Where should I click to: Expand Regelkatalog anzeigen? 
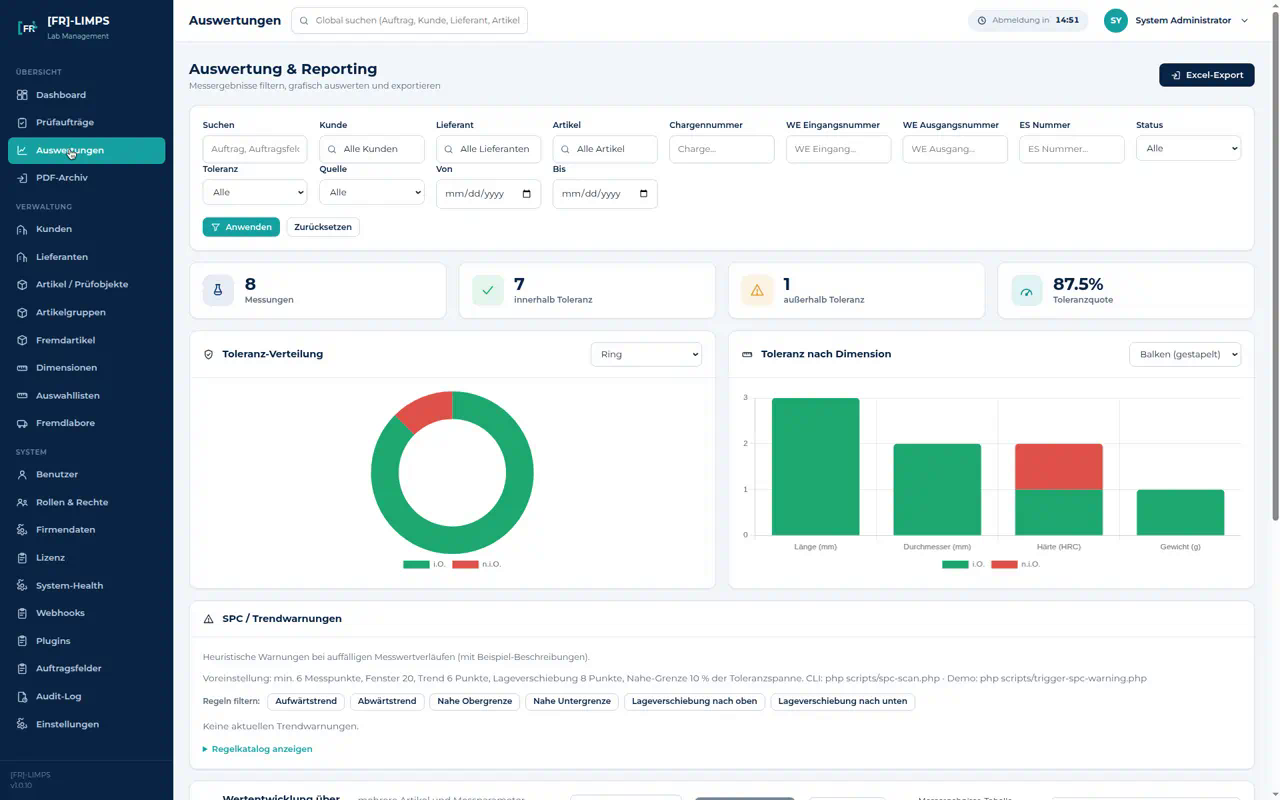(258, 749)
